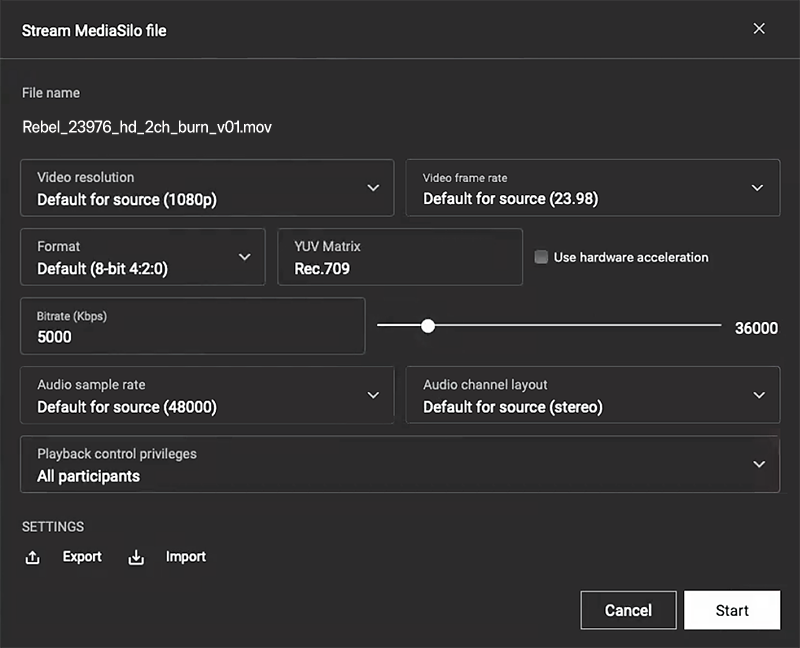The width and height of the screenshot is (800, 648).
Task: Click the 36000 maximum bitrate value
Action: pos(756,328)
